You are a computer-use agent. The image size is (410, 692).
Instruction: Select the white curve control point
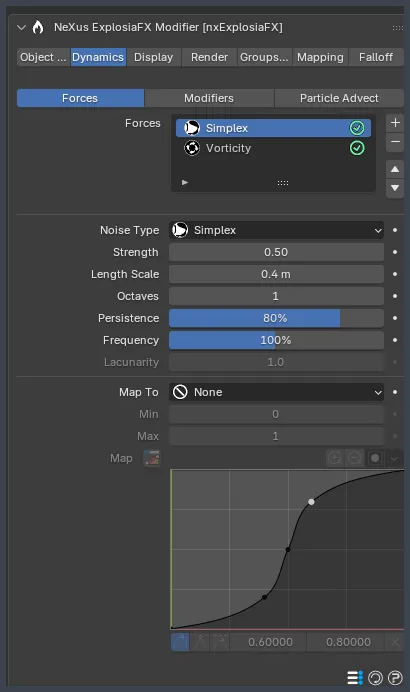(x=312, y=502)
